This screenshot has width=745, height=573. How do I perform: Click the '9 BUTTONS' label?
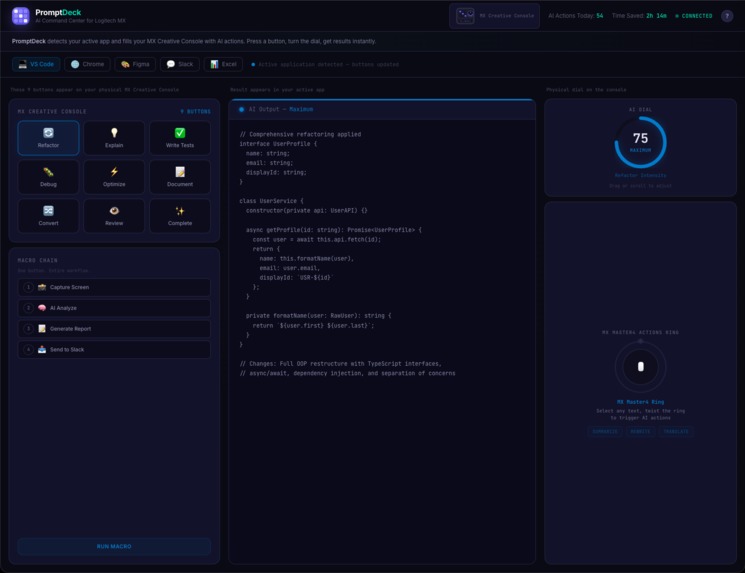click(195, 112)
